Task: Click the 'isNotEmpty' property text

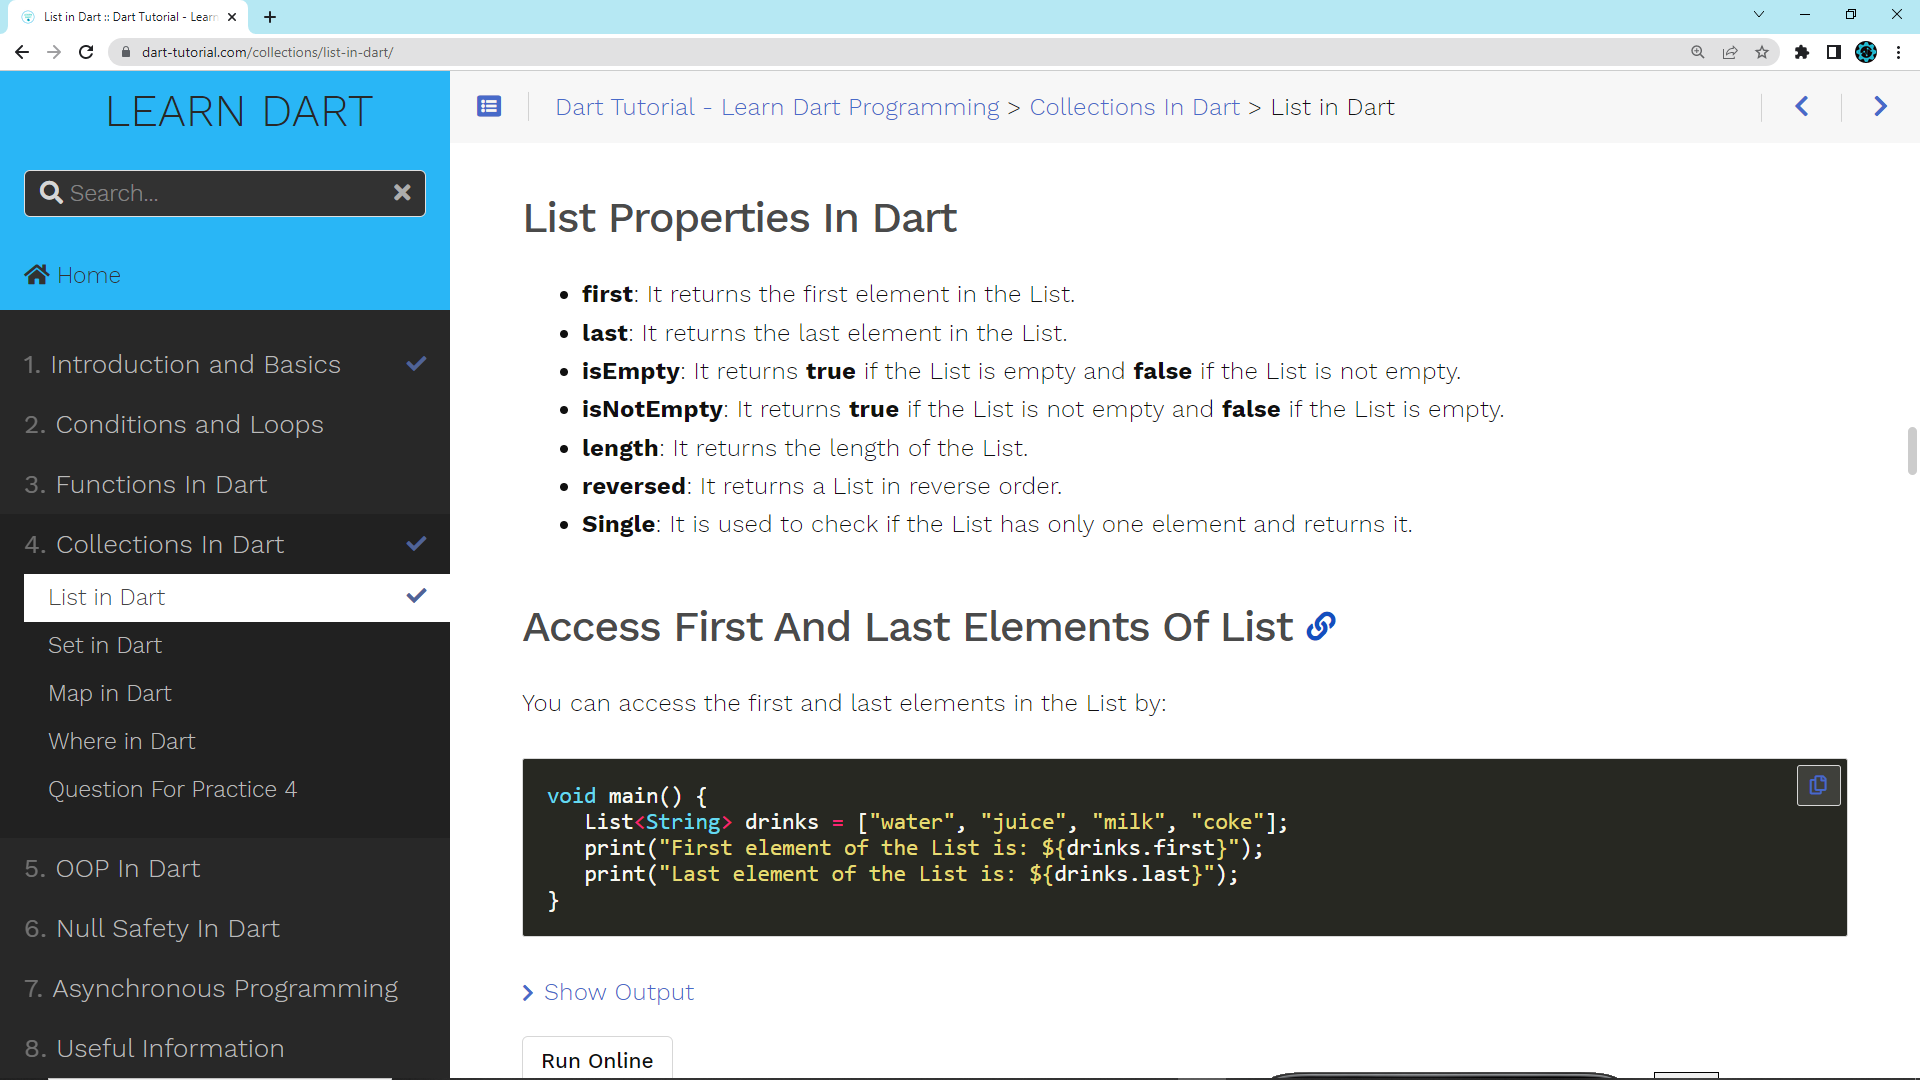Action: point(652,409)
